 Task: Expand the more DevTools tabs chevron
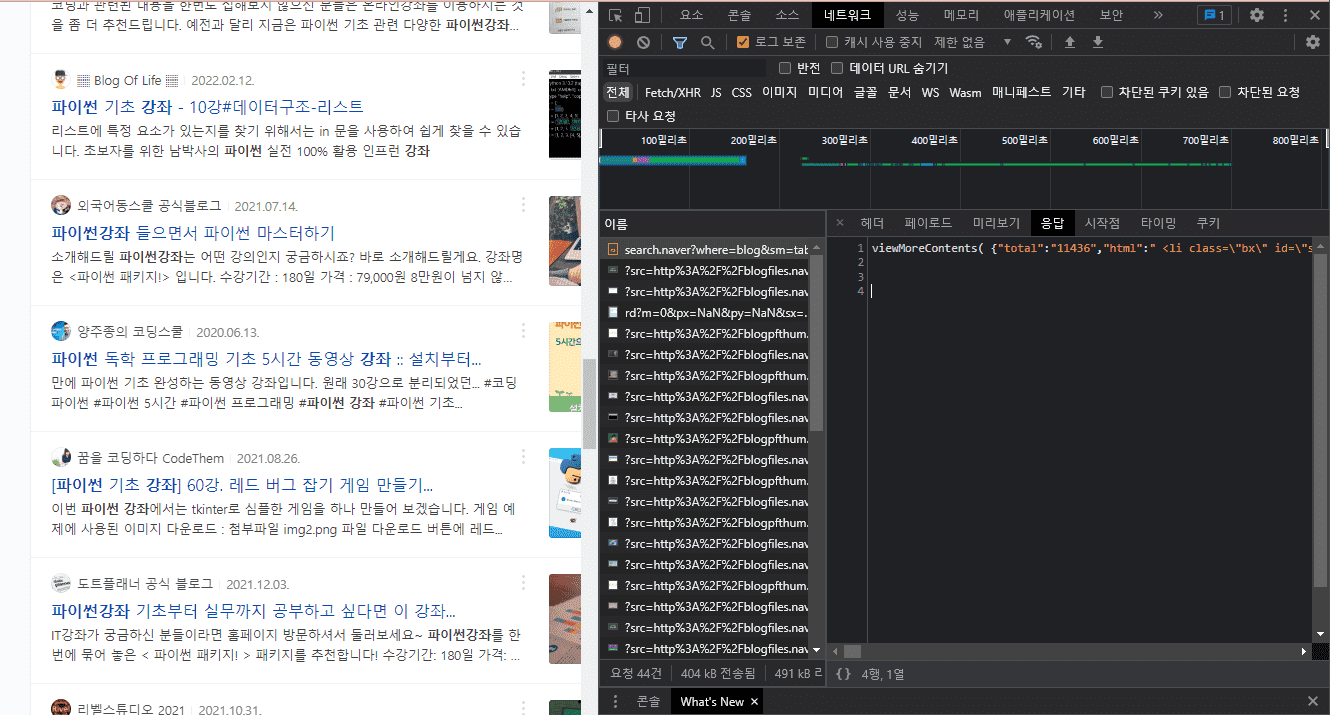pyautogui.click(x=1158, y=15)
